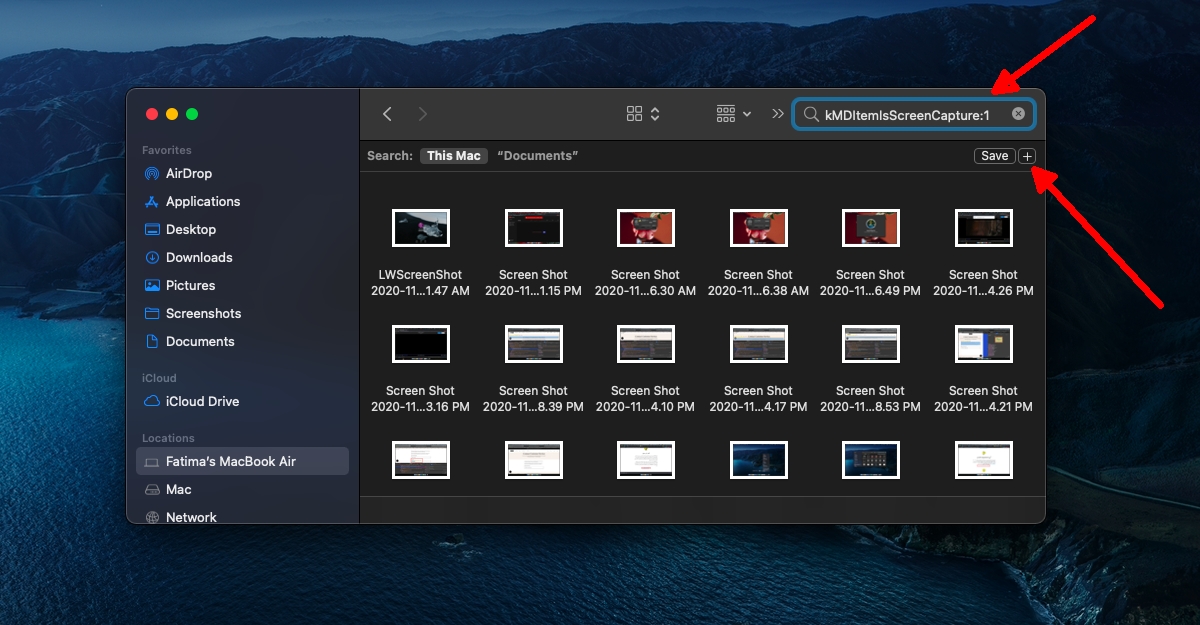Click the forward navigation arrow
The image size is (1200, 625).
[x=423, y=114]
